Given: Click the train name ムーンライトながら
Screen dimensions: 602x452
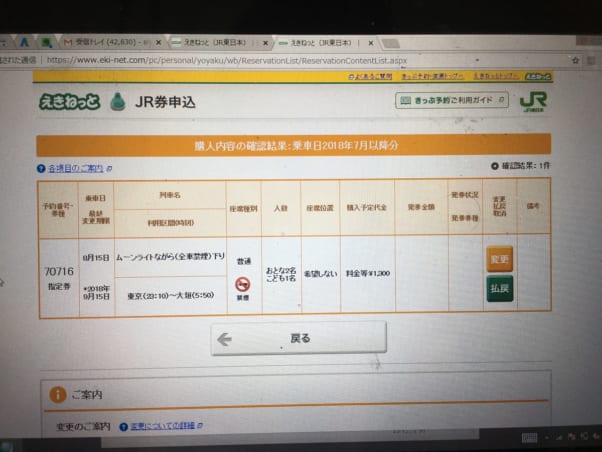Looking at the screenshot, I should (x=170, y=257).
